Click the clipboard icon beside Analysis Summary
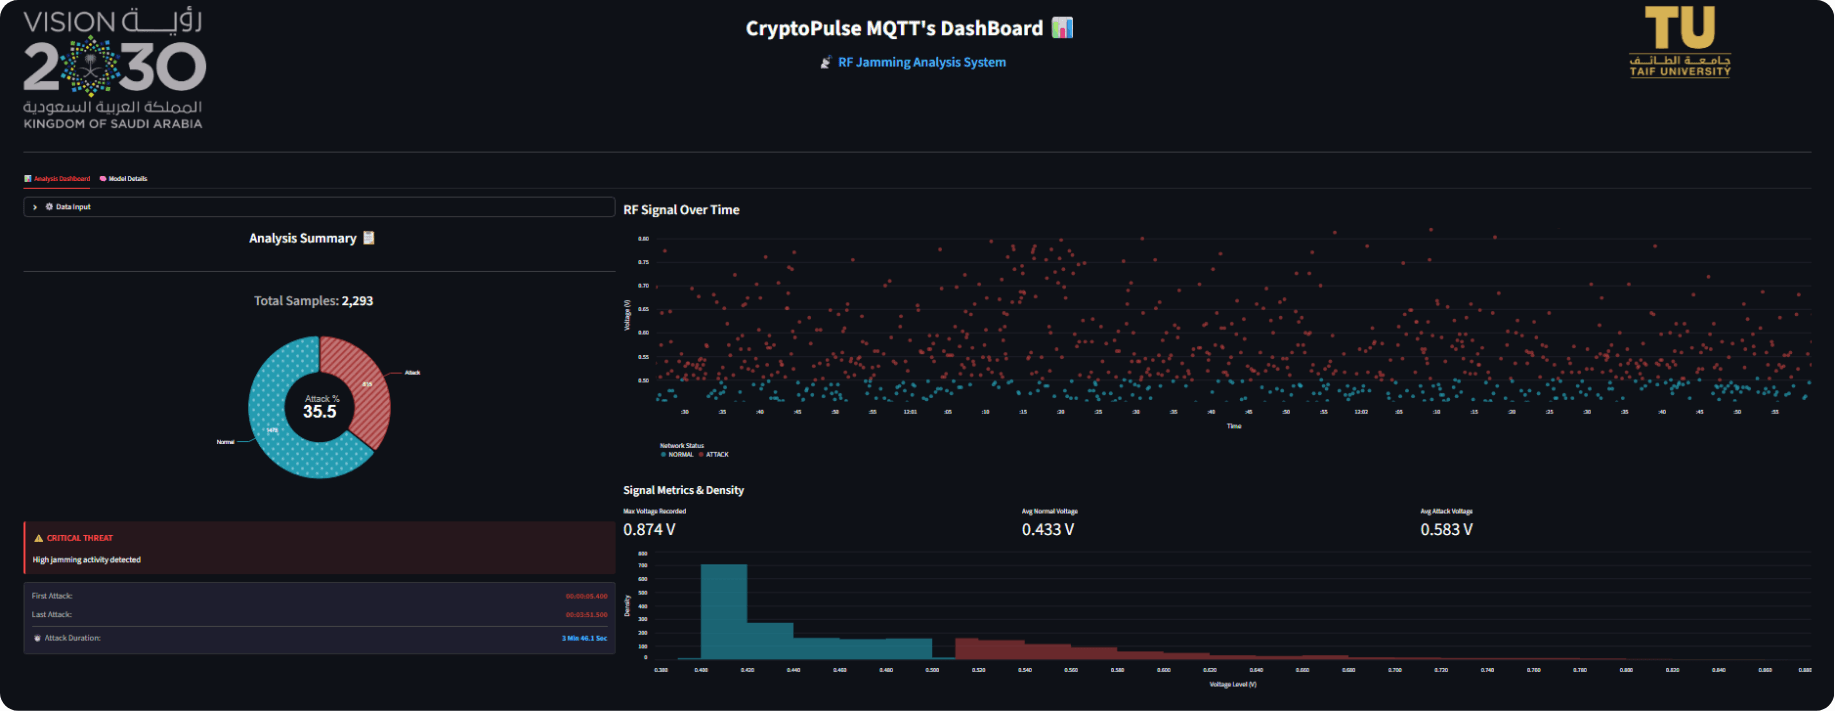Screen dimensions: 1835x711 point(368,238)
